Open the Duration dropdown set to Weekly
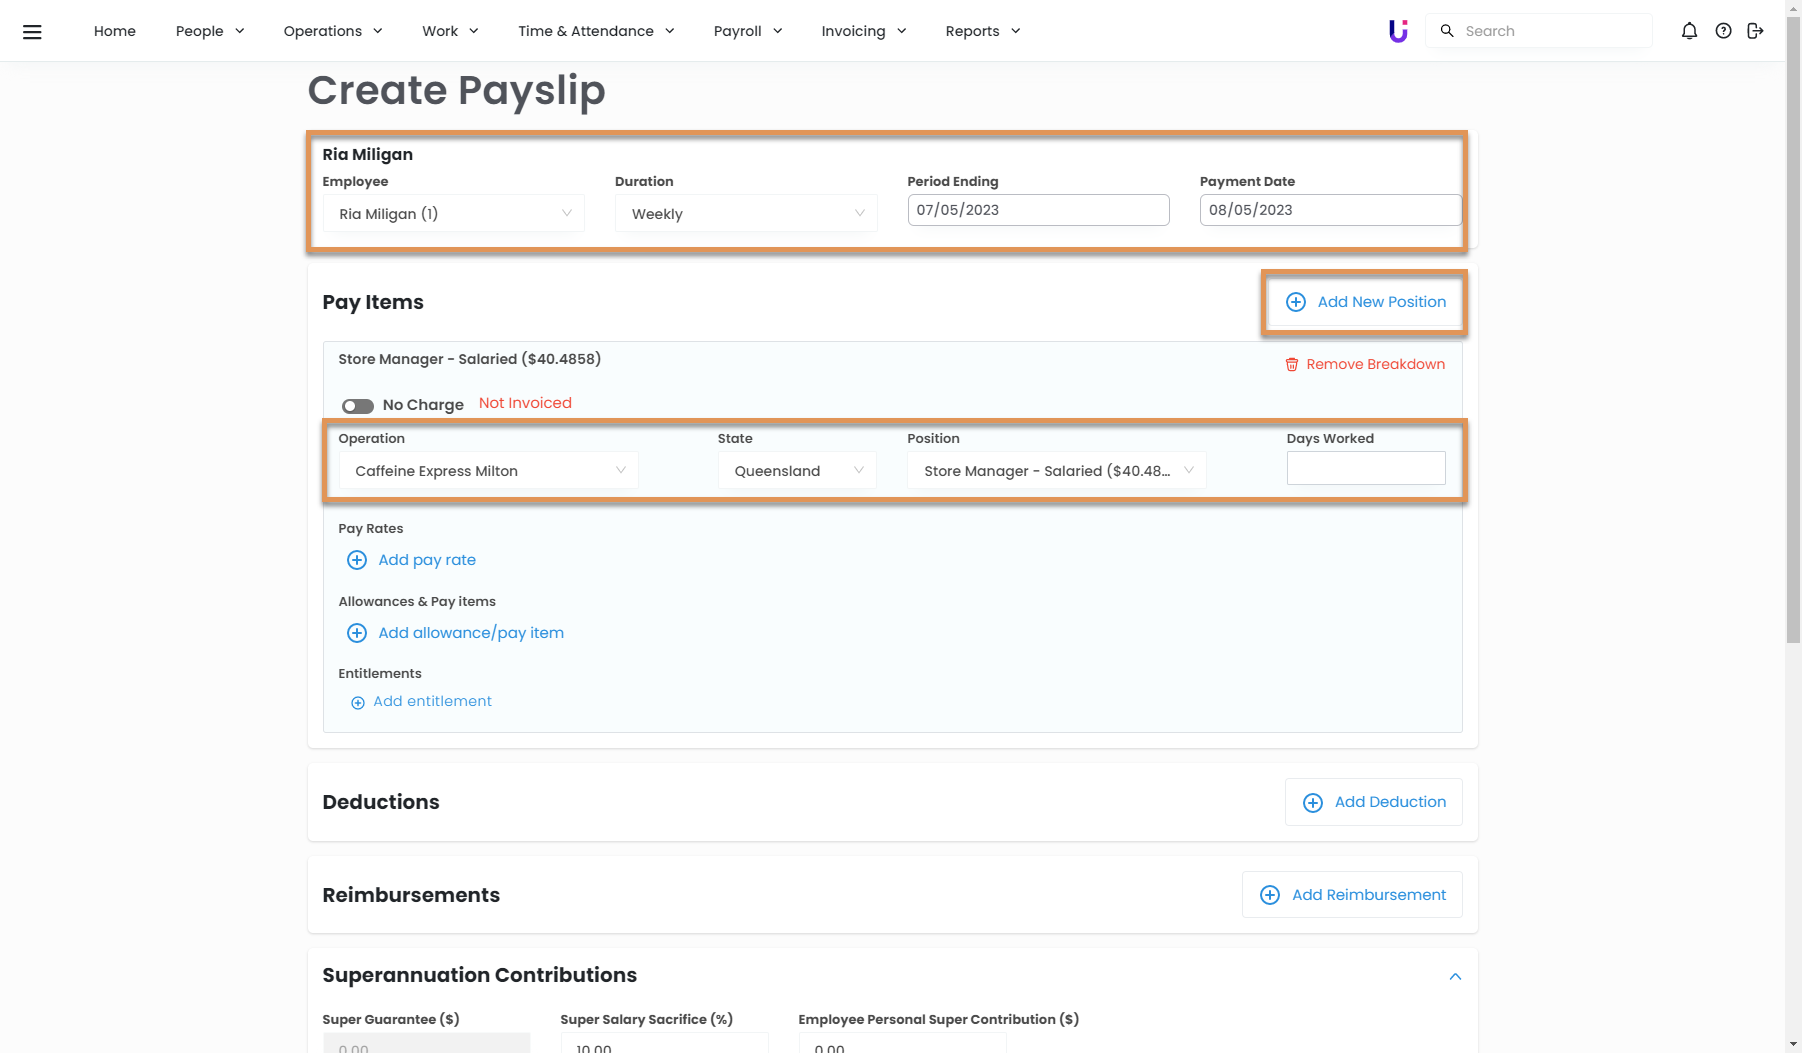Viewport: 1802px width, 1053px height. point(745,214)
